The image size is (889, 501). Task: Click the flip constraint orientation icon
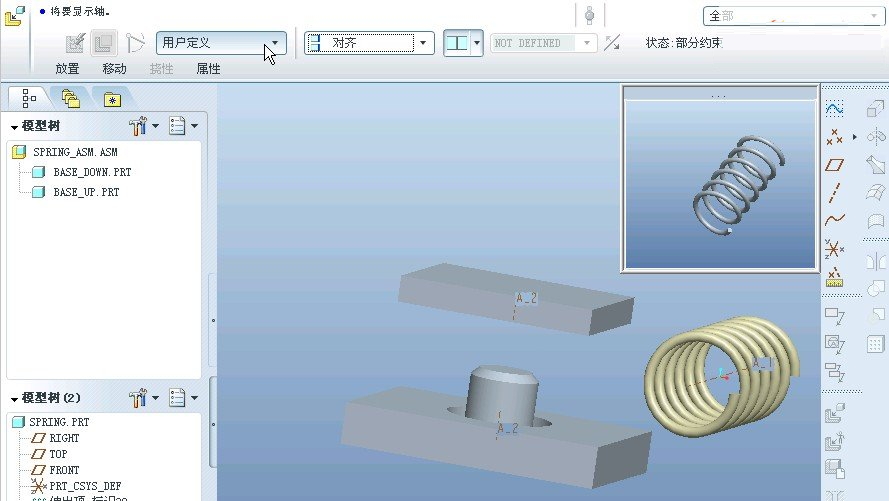click(x=612, y=43)
